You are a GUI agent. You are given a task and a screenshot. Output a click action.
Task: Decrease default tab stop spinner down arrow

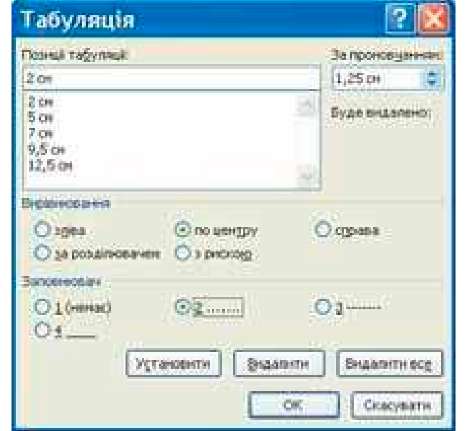[432, 83]
